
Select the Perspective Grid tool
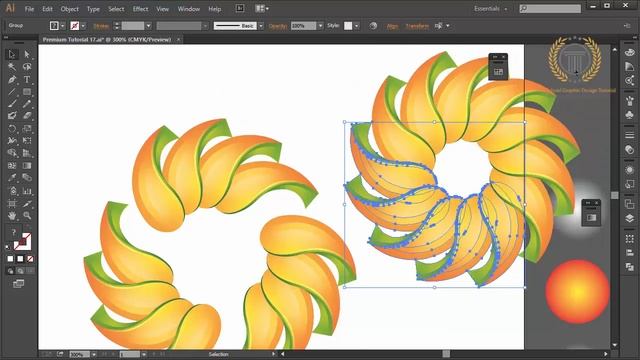click(x=27, y=153)
